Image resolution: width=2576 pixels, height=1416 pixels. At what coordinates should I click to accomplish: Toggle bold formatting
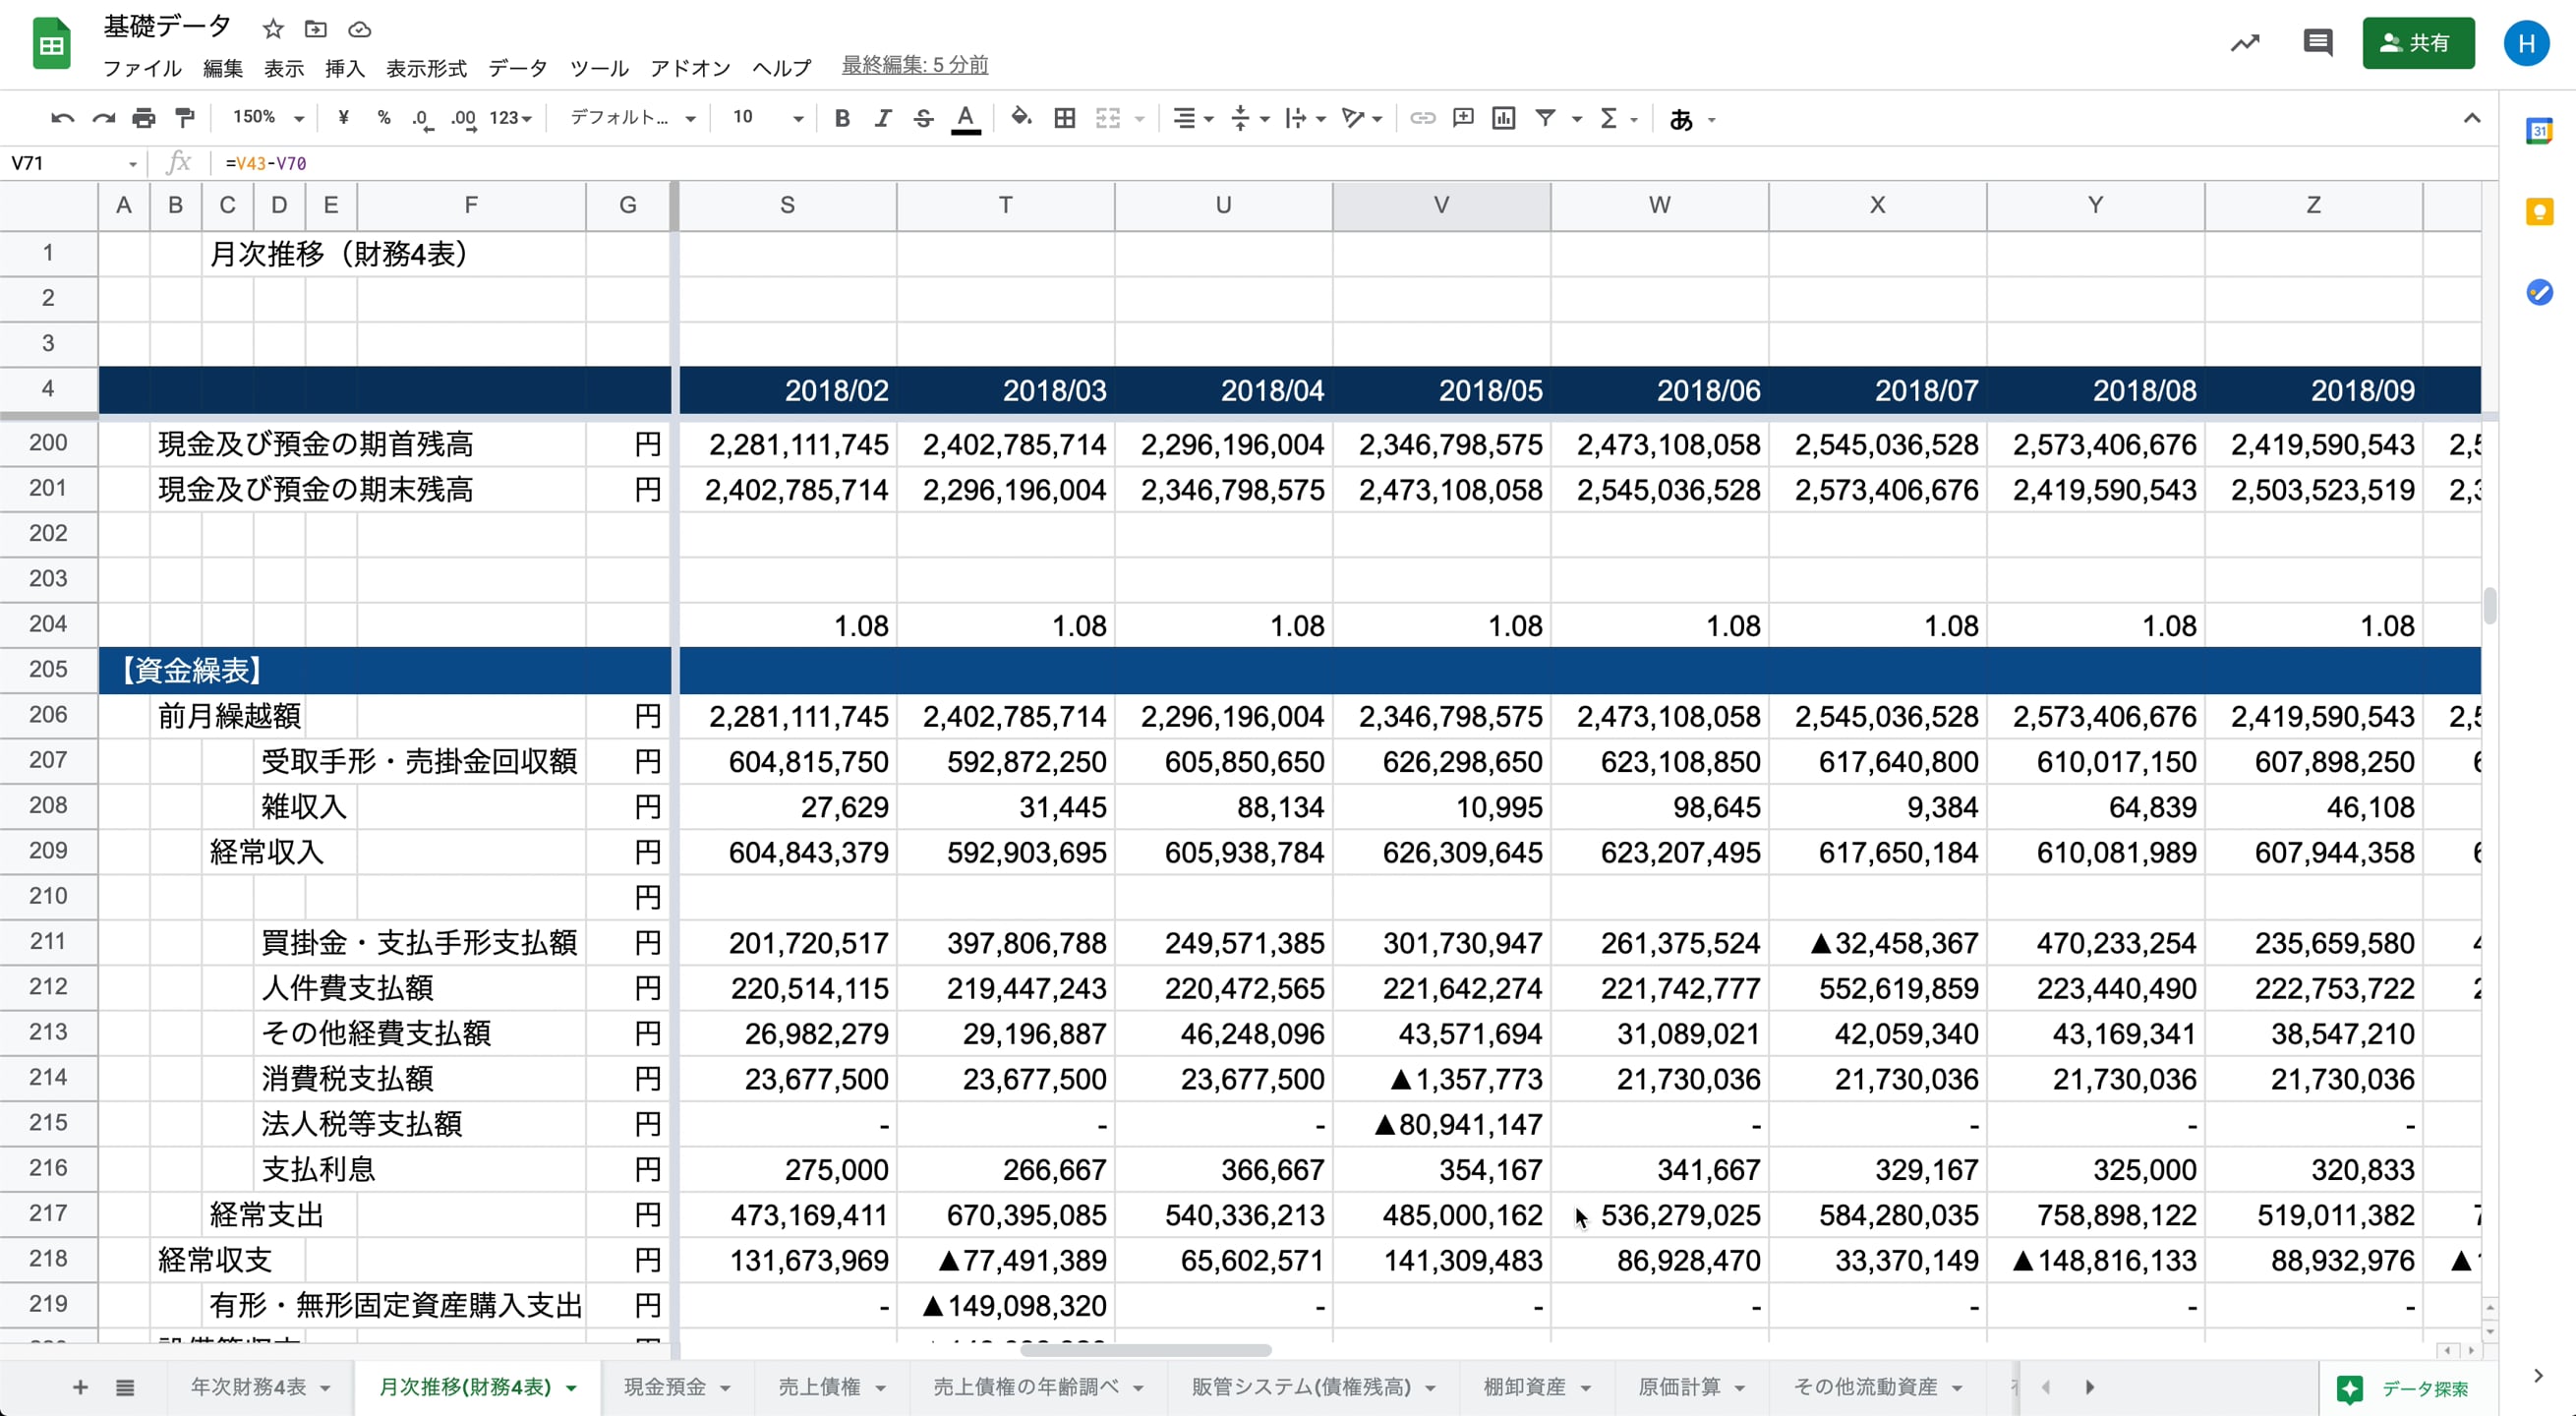pyautogui.click(x=842, y=118)
